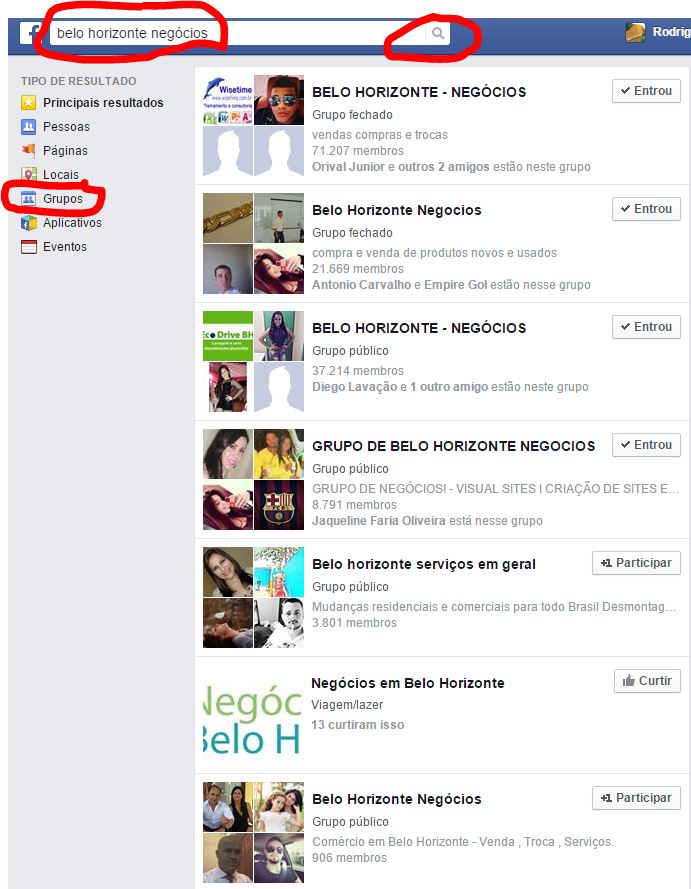The height and width of the screenshot is (889, 691).
Task: Open BELO HORIZONTE - NEGÓCIOS group with vendas compras e trocas
Action: pos(419,92)
